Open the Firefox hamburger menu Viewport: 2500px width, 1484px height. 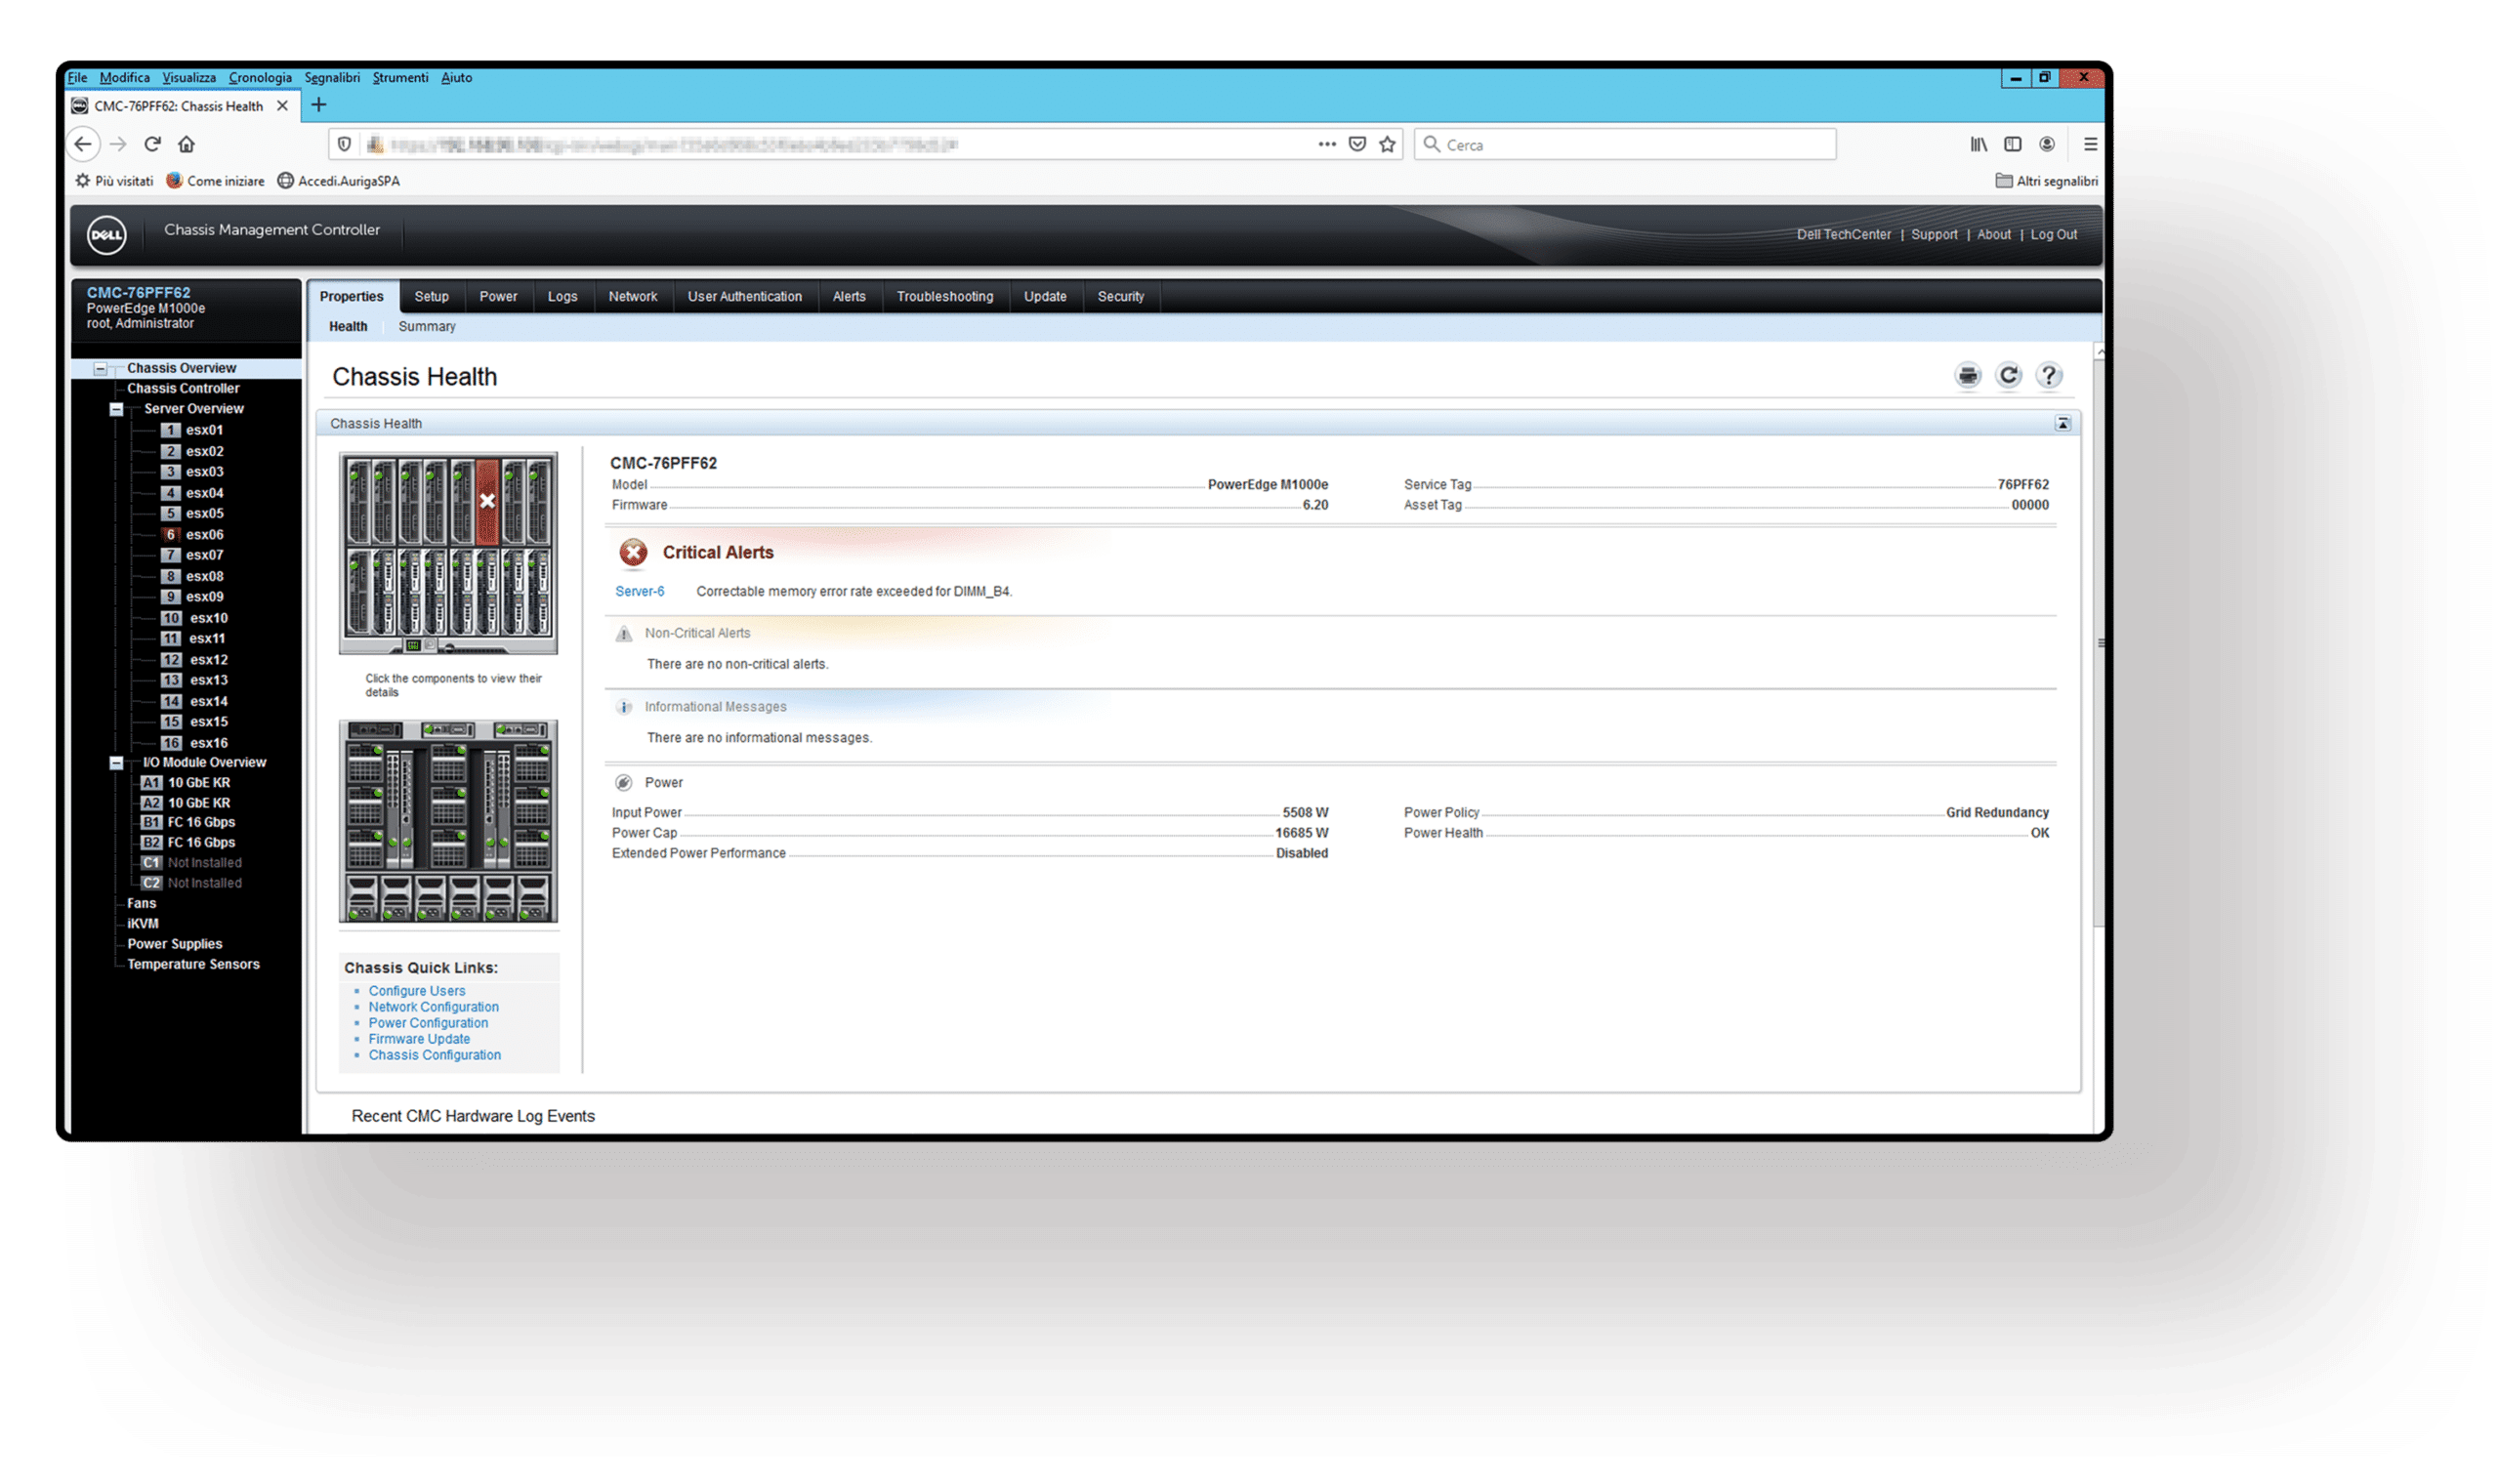pyautogui.click(x=2090, y=144)
